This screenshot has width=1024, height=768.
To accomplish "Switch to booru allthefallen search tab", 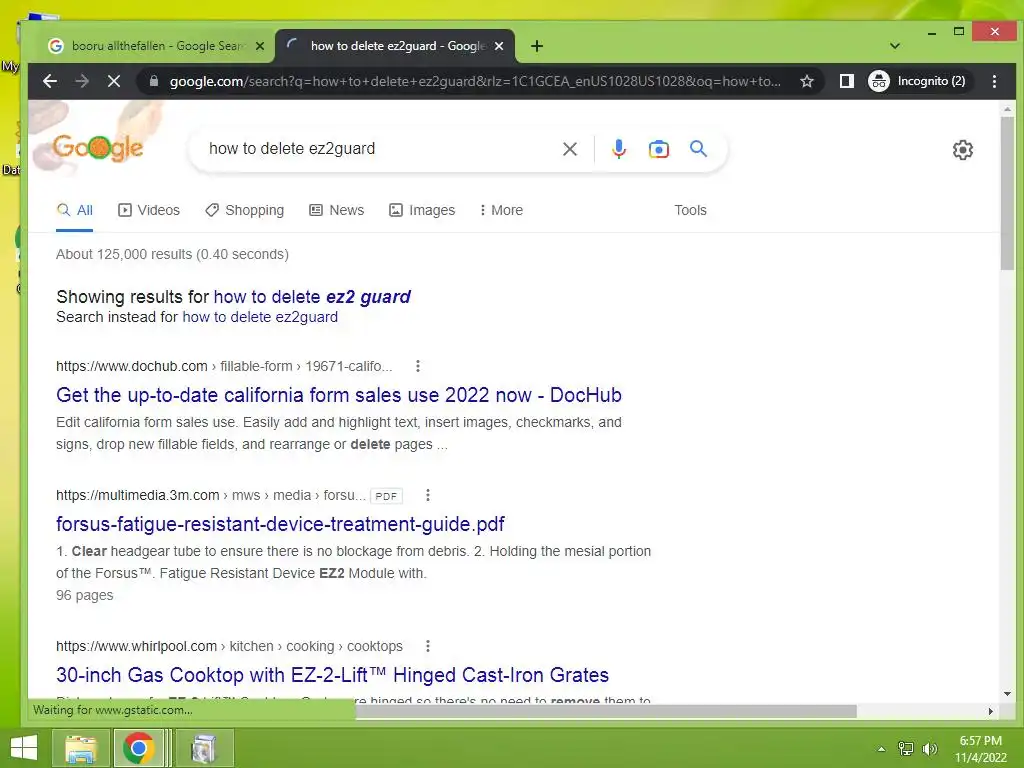I will coord(157,46).
